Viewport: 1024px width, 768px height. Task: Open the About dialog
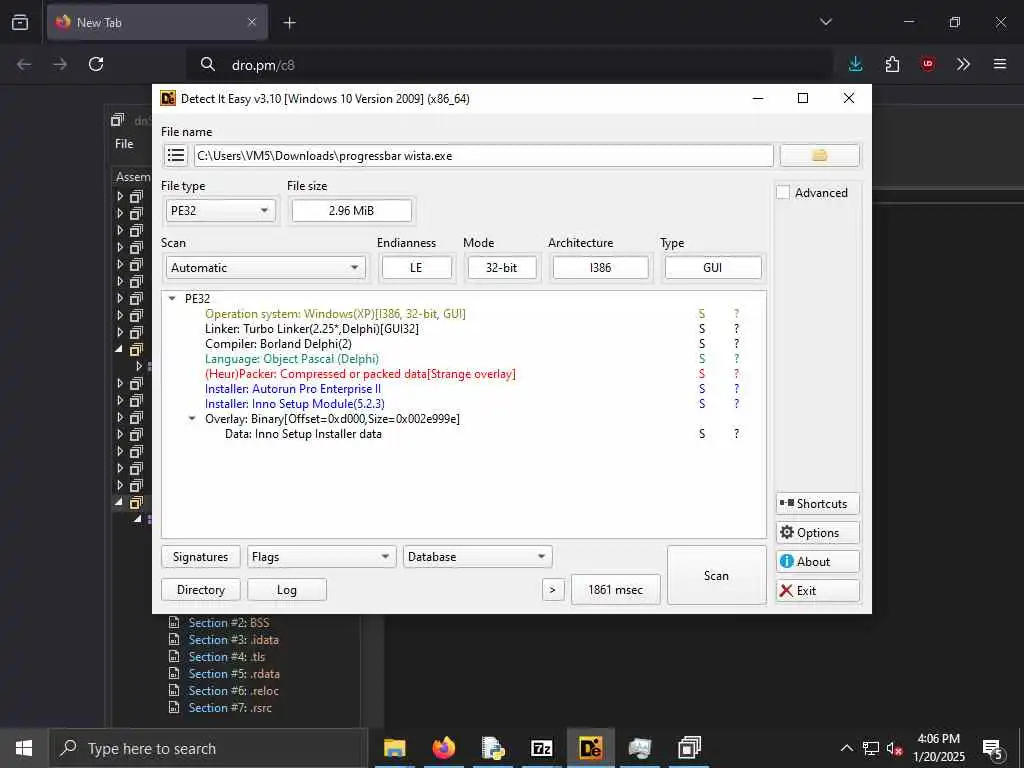[818, 562]
